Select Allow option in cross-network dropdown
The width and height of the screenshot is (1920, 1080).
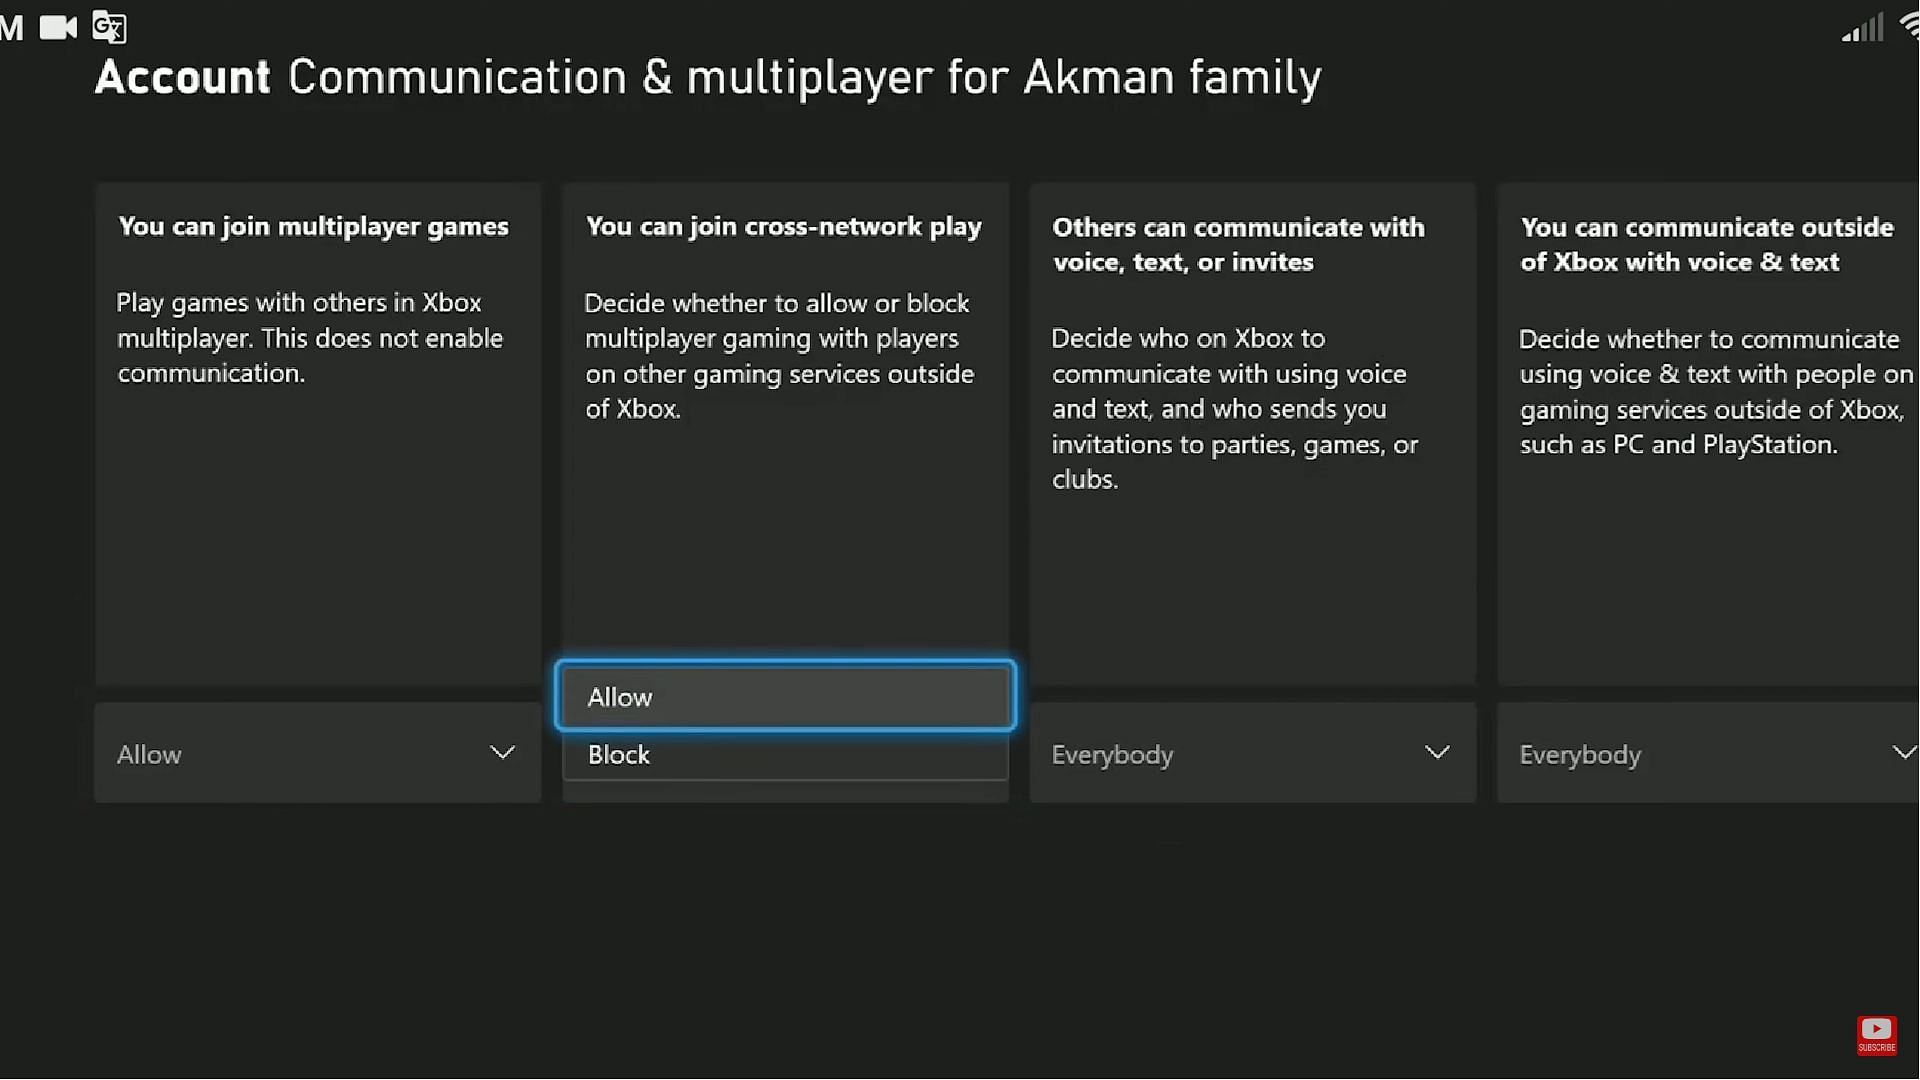(x=786, y=696)
